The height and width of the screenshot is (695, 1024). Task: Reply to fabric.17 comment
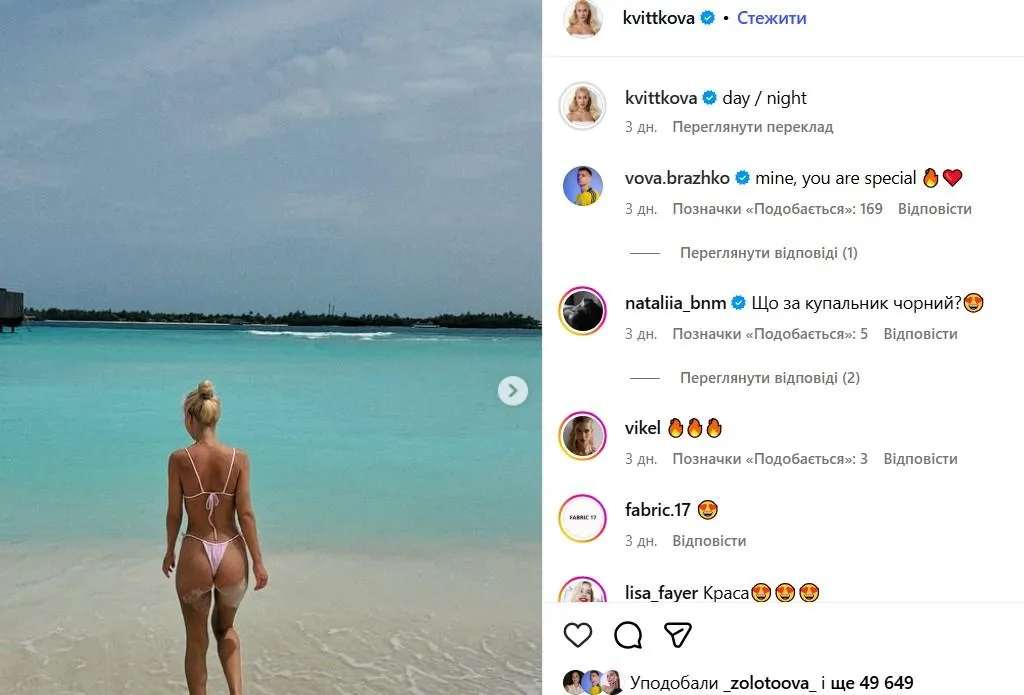(709, 541)
